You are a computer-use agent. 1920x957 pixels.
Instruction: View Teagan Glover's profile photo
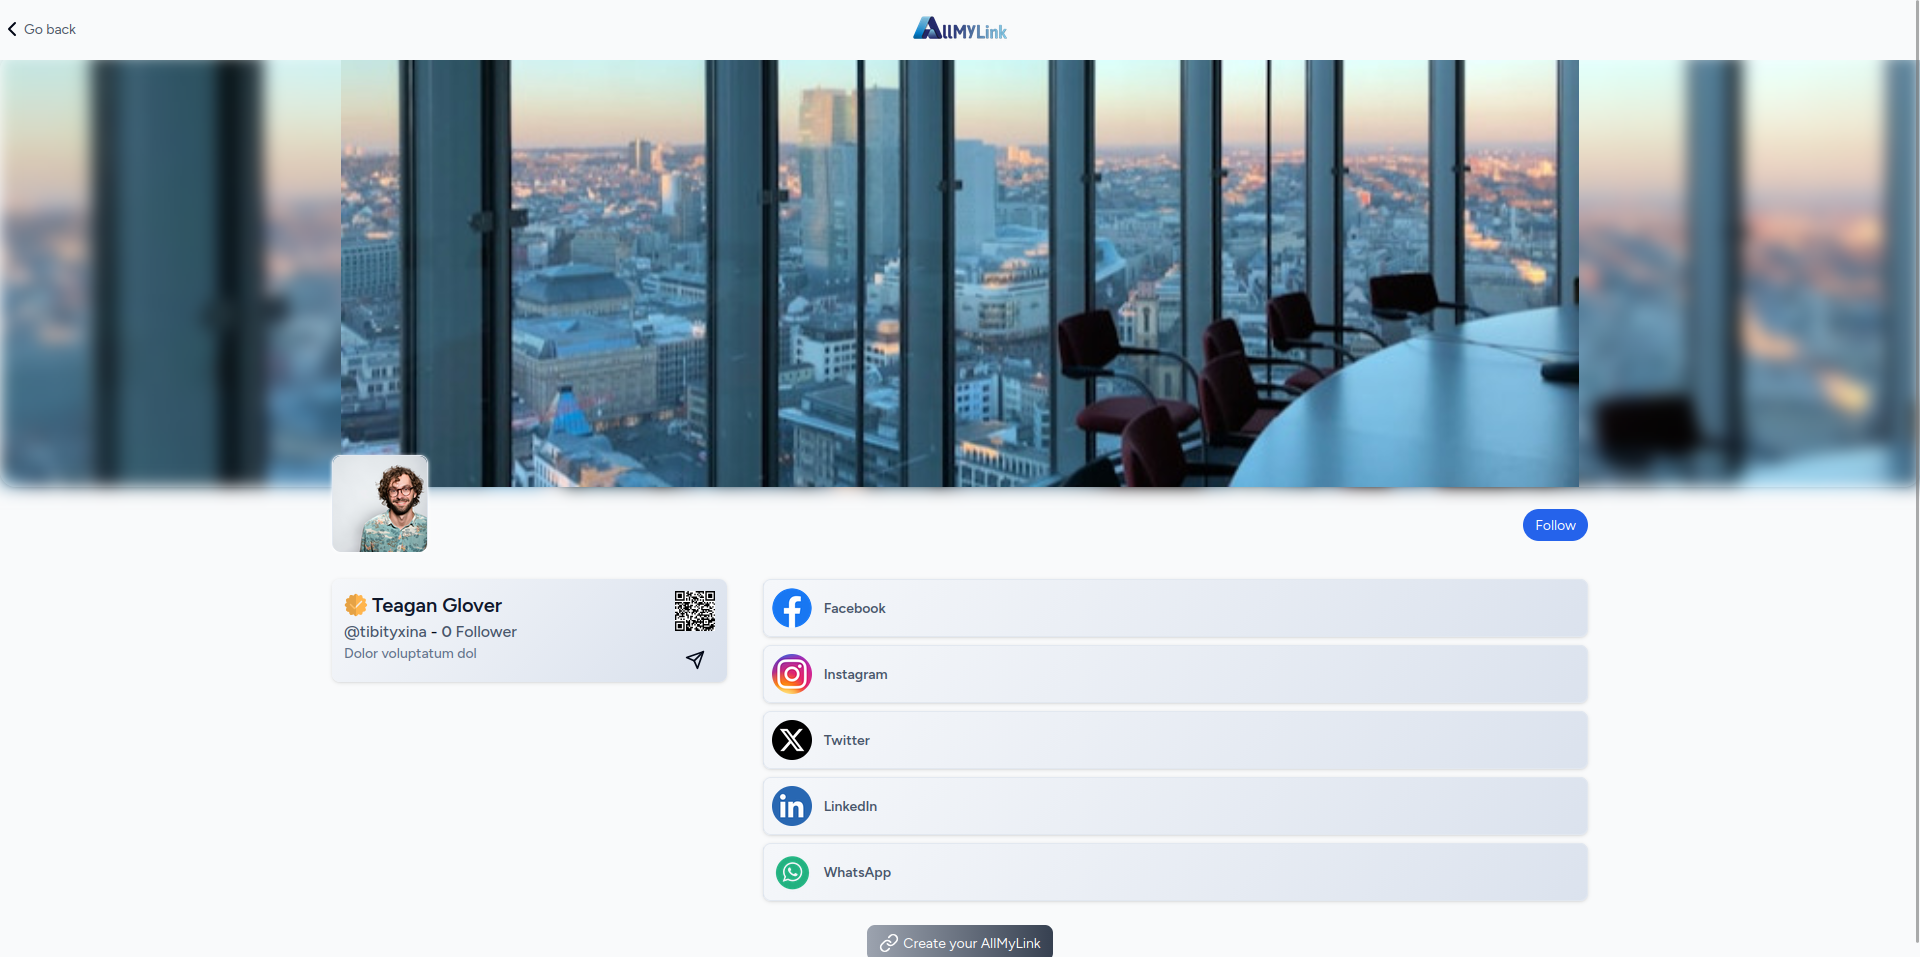pos(380,504)
